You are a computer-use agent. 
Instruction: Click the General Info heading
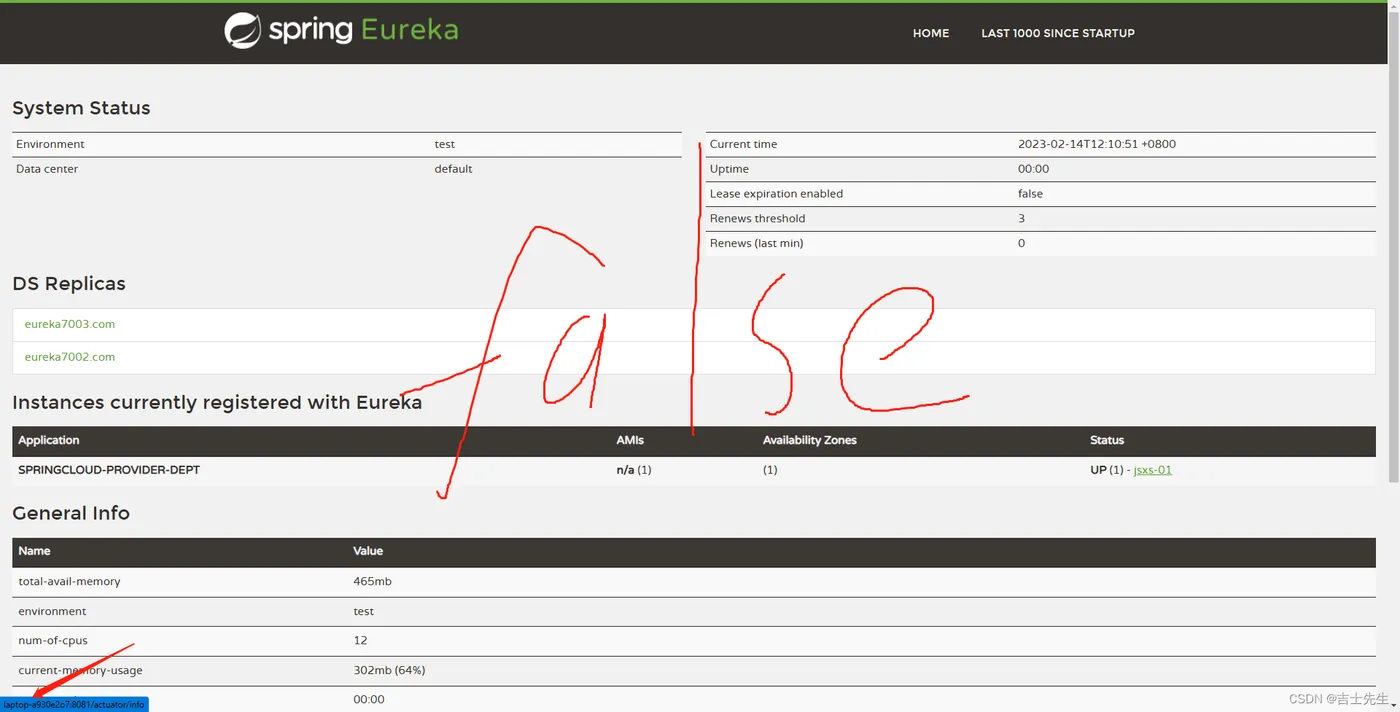[x=71, y=513]
